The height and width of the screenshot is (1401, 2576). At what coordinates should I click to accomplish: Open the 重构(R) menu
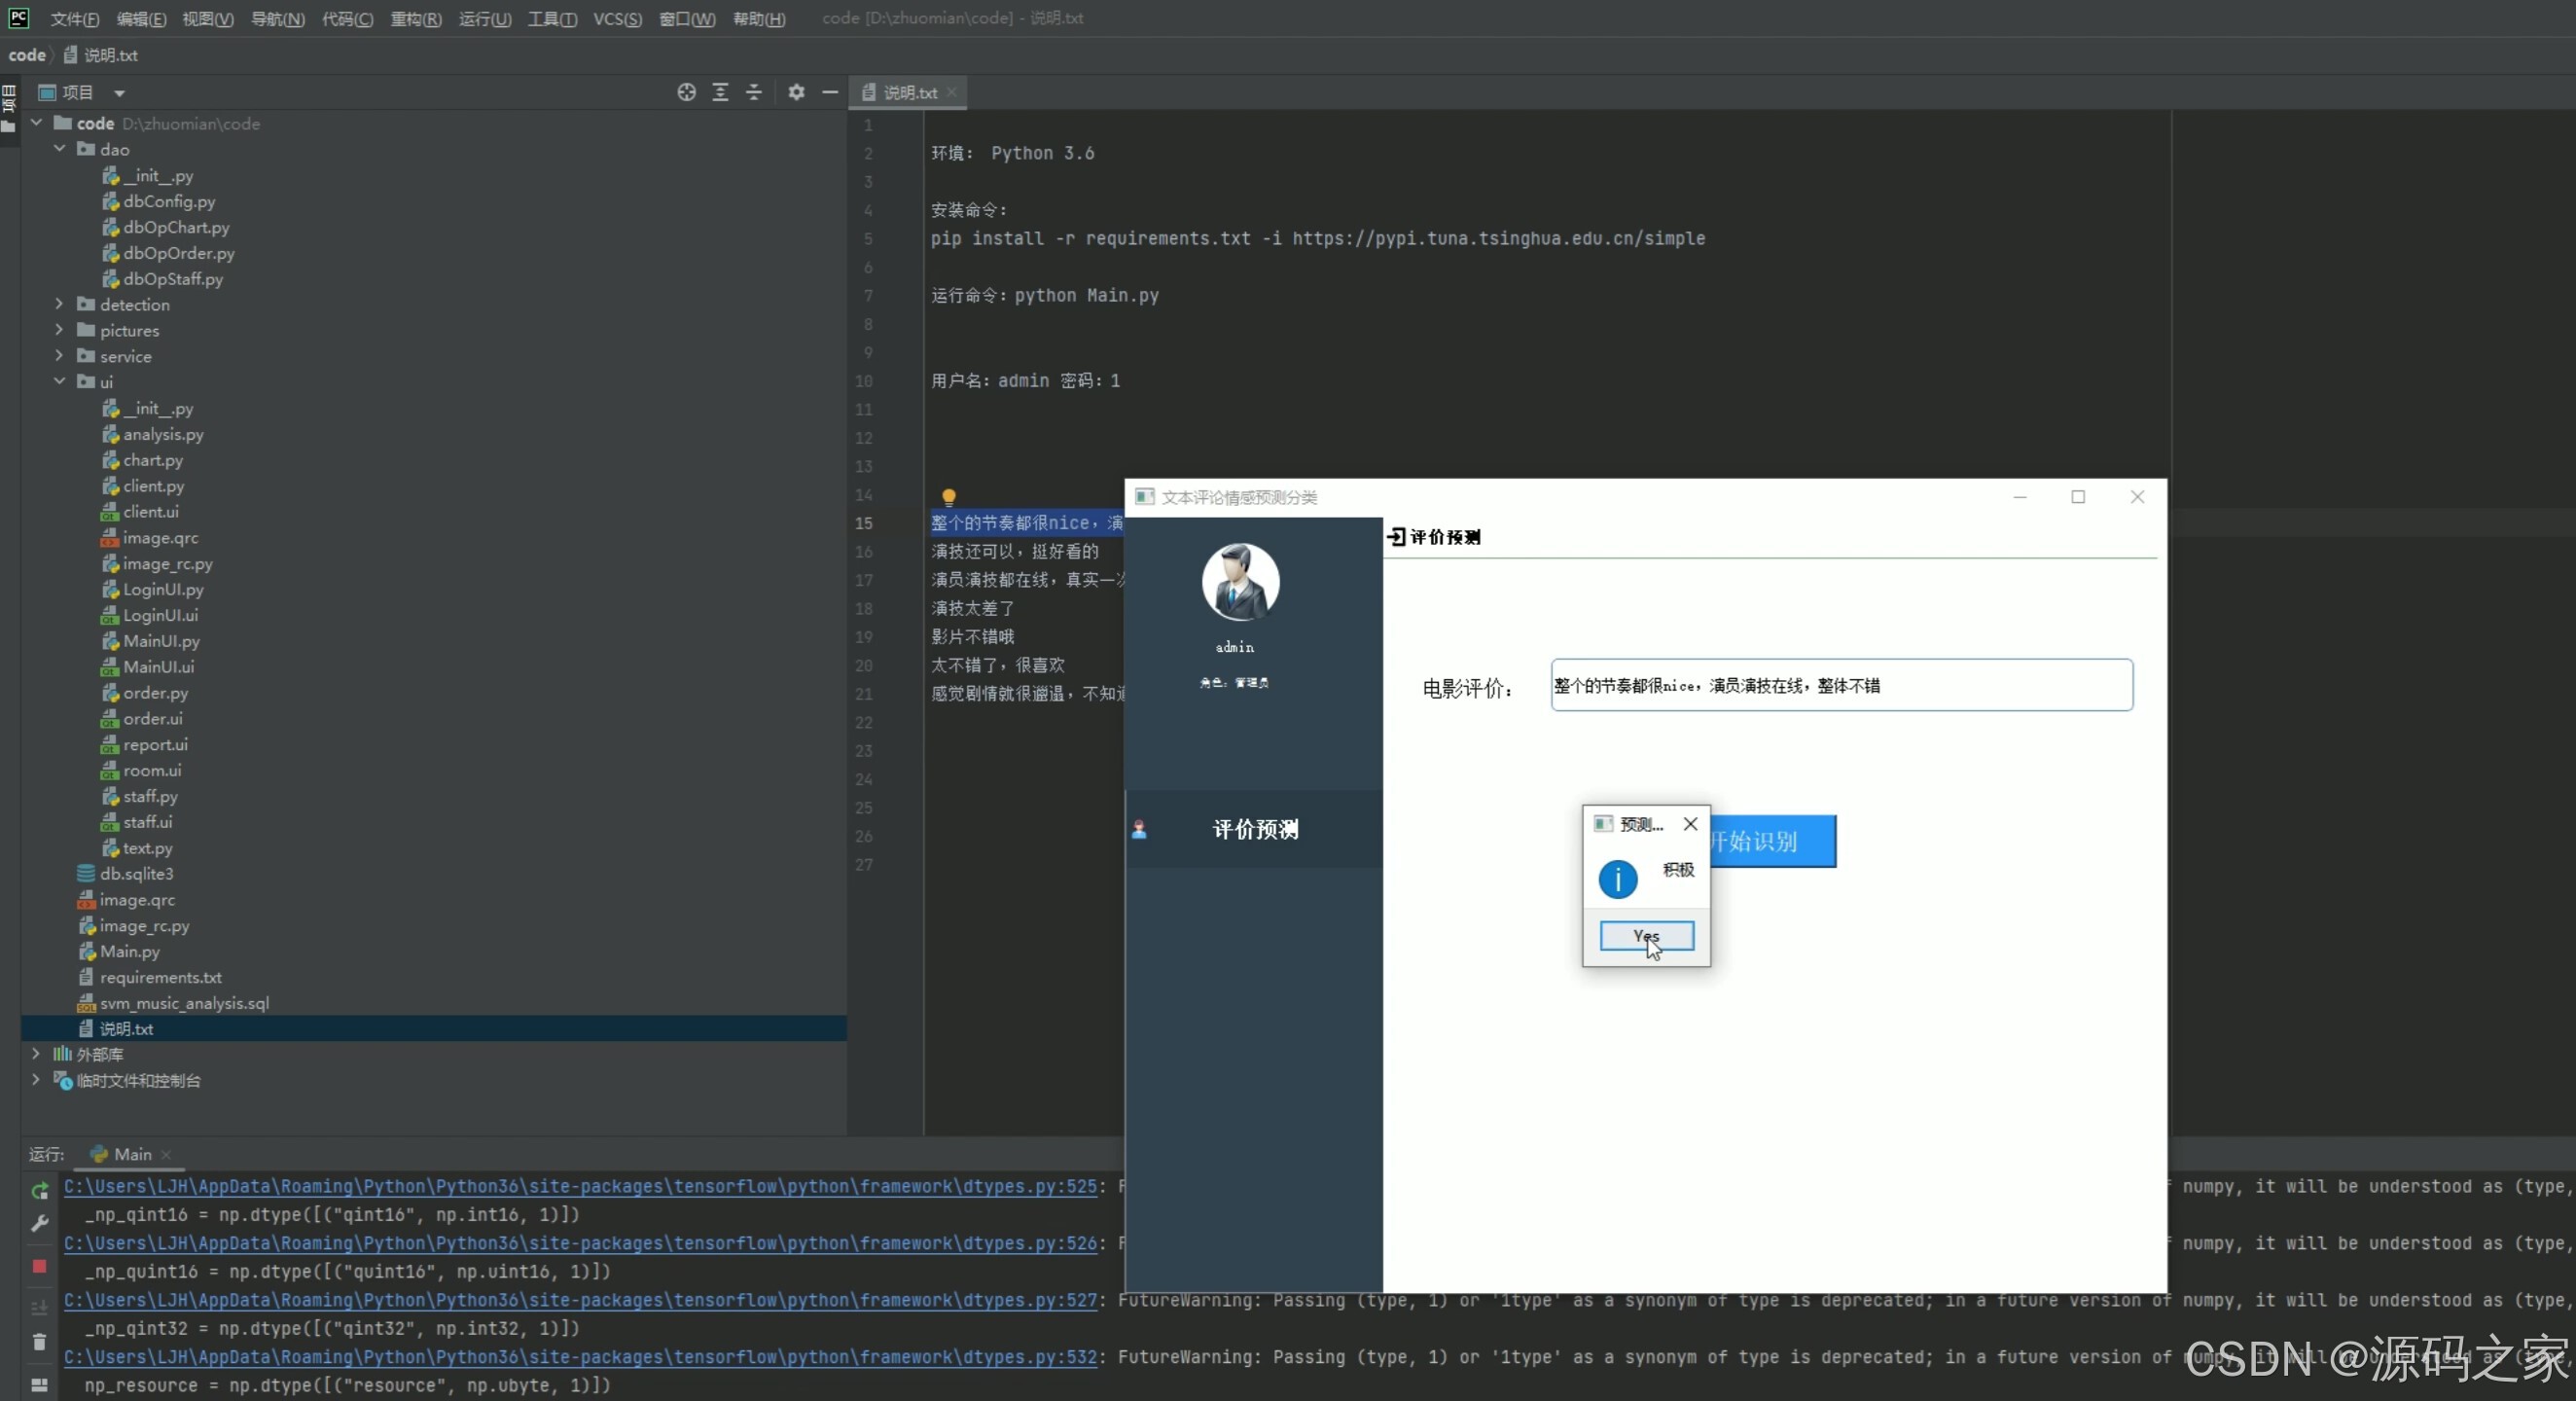point(416,19)
